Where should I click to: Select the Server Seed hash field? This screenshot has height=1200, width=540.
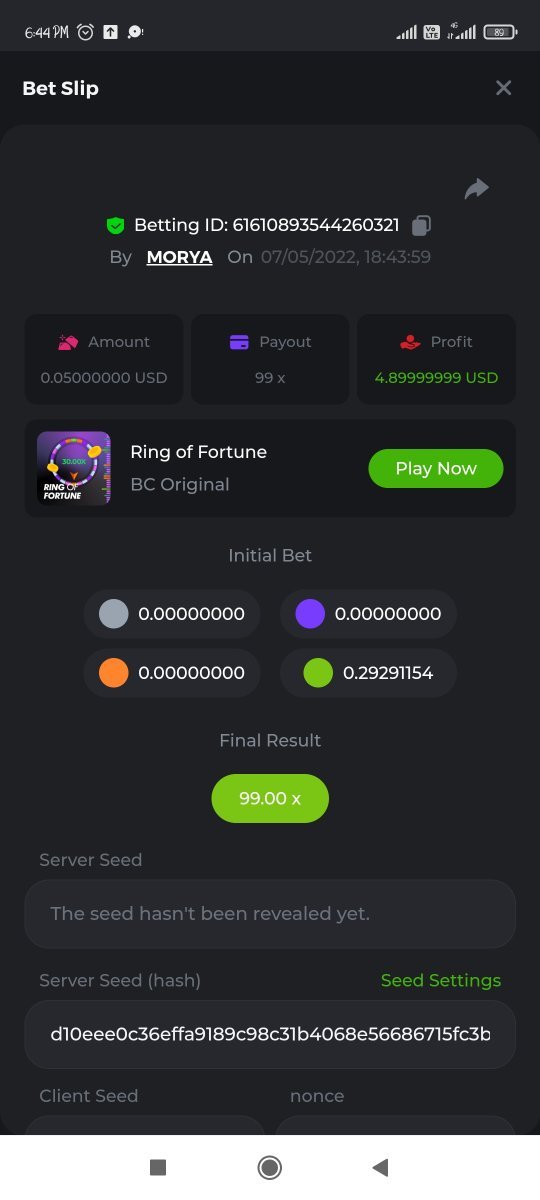pyautogui.click(x=270, y=1034)
